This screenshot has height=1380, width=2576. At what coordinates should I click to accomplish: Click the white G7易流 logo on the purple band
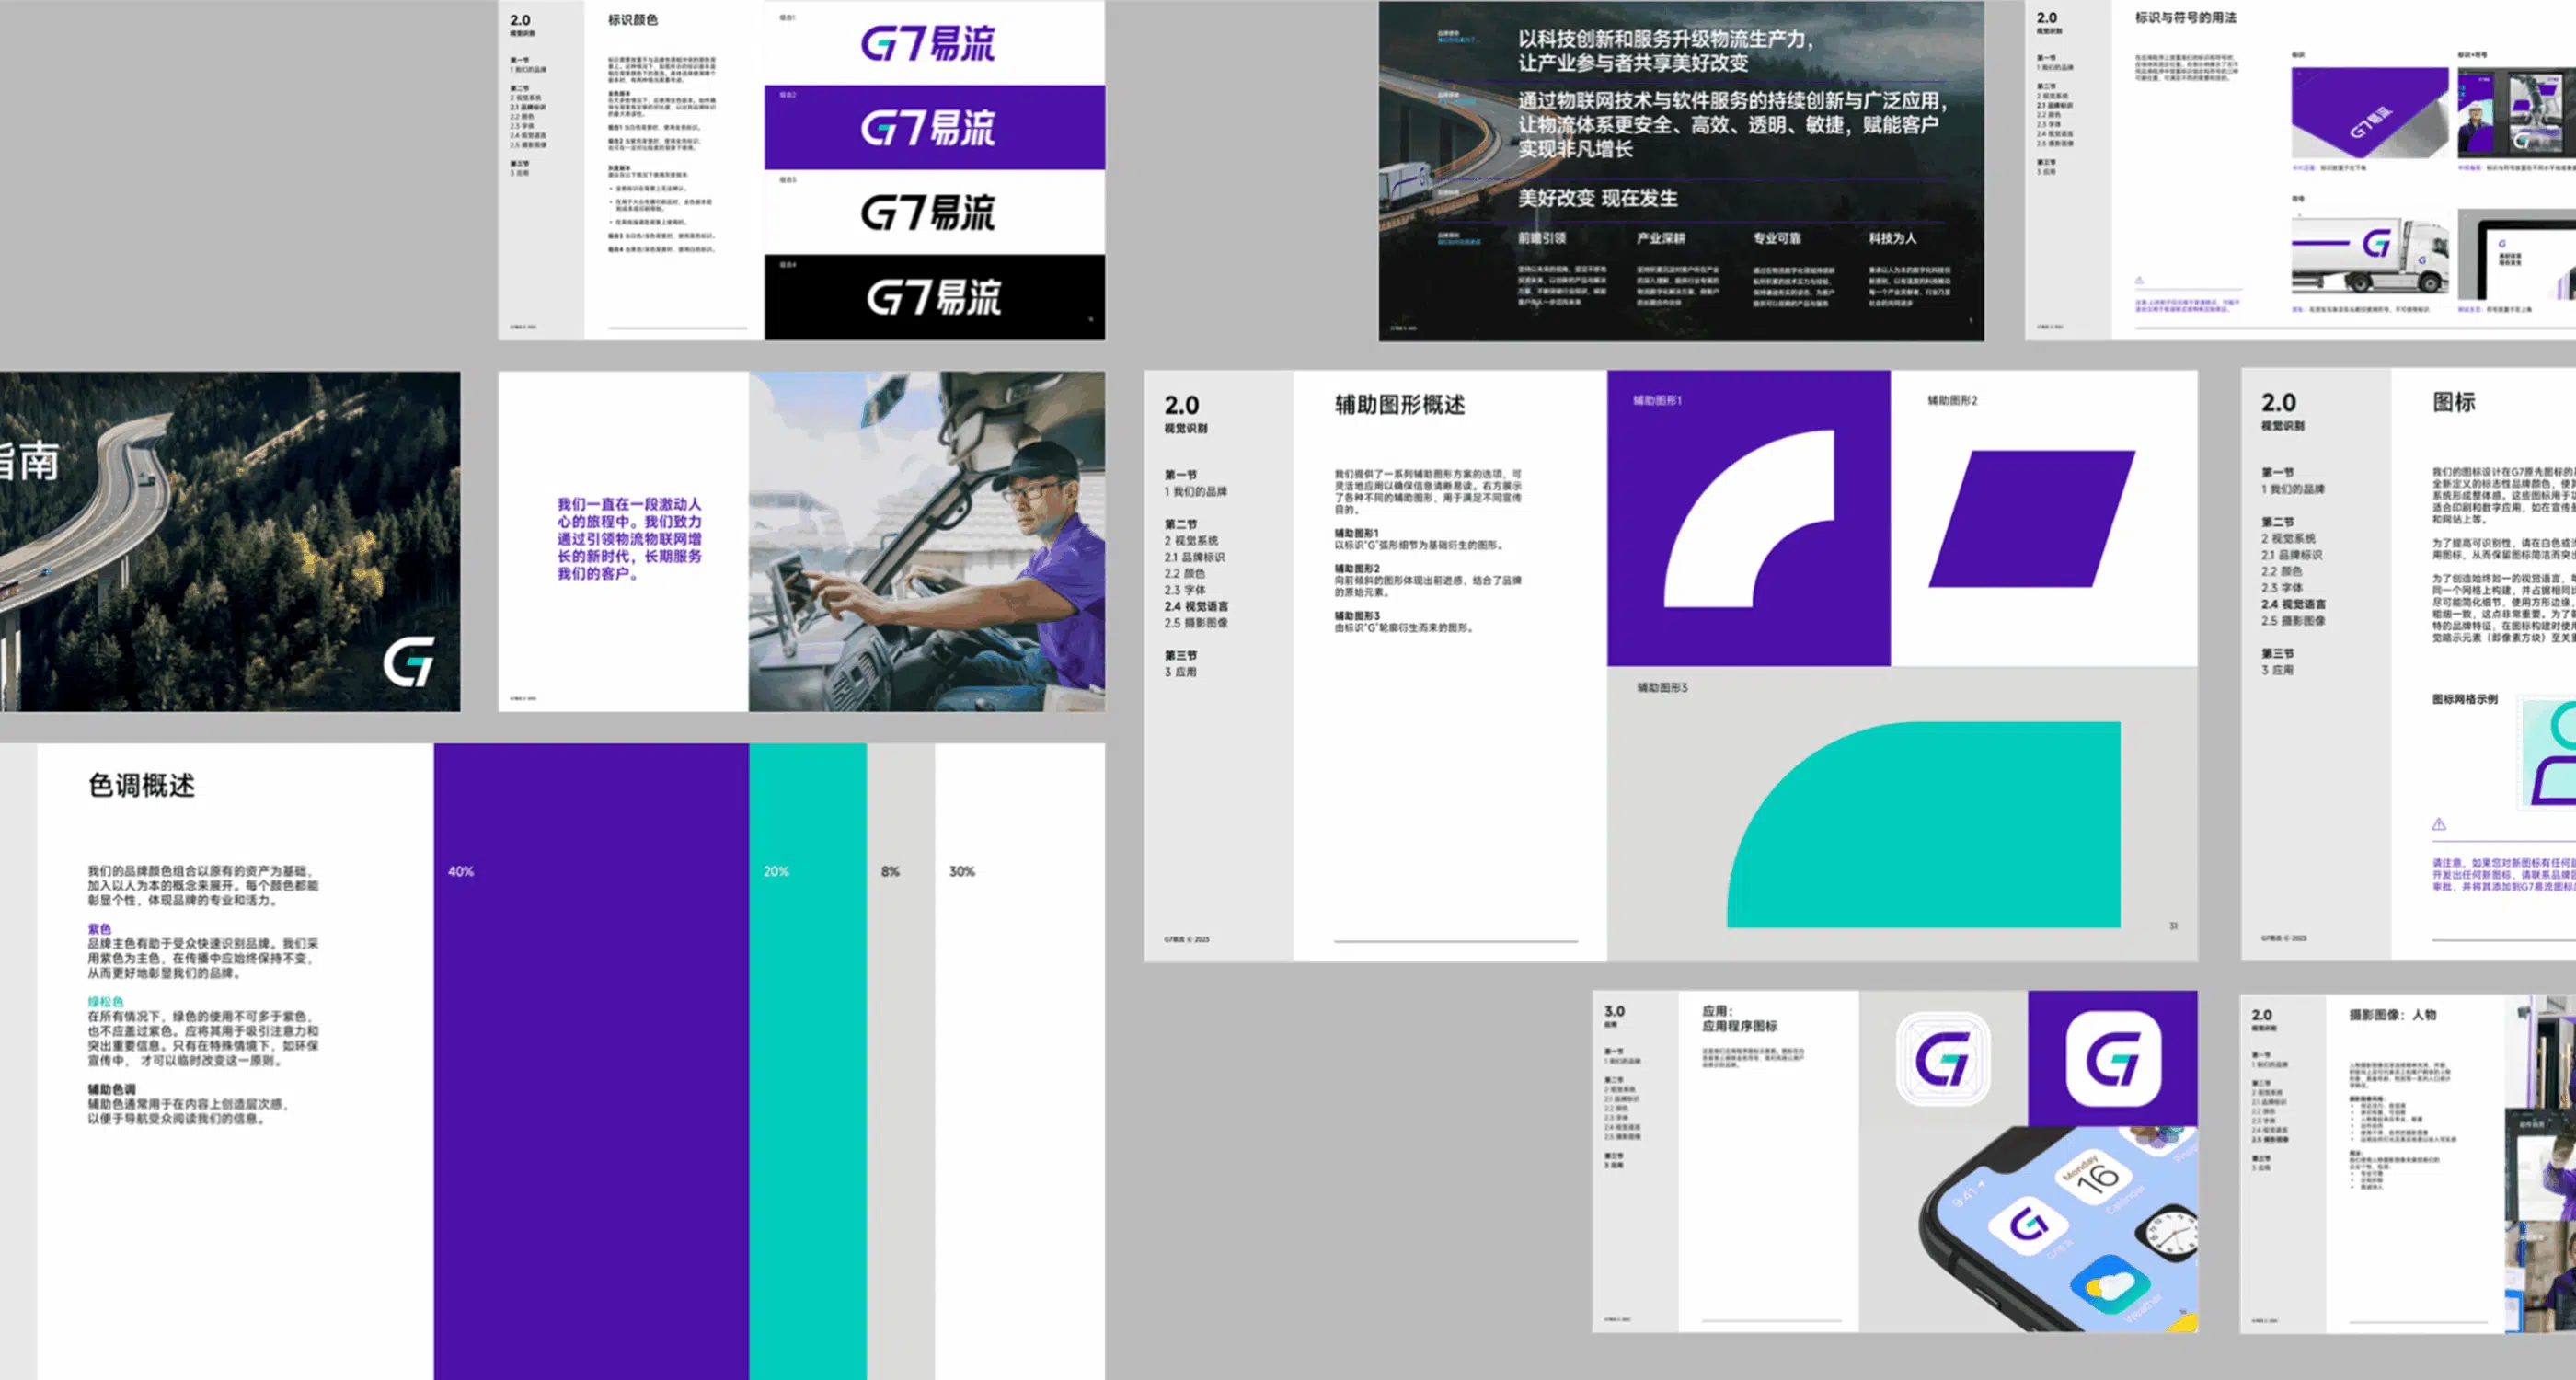click(x=927, y=128)
